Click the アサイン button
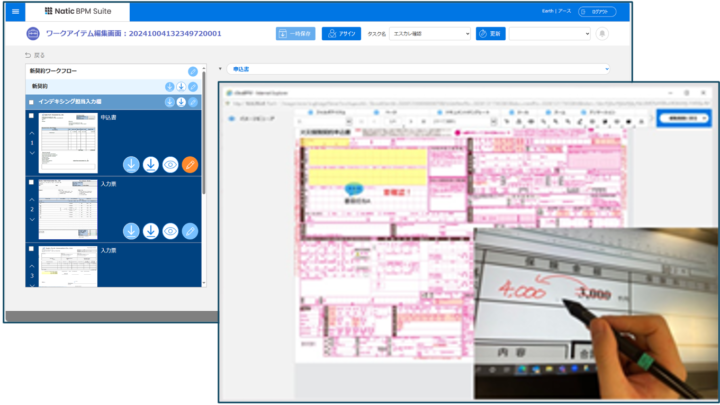720x405 pixels. click(x=342, y=33)
